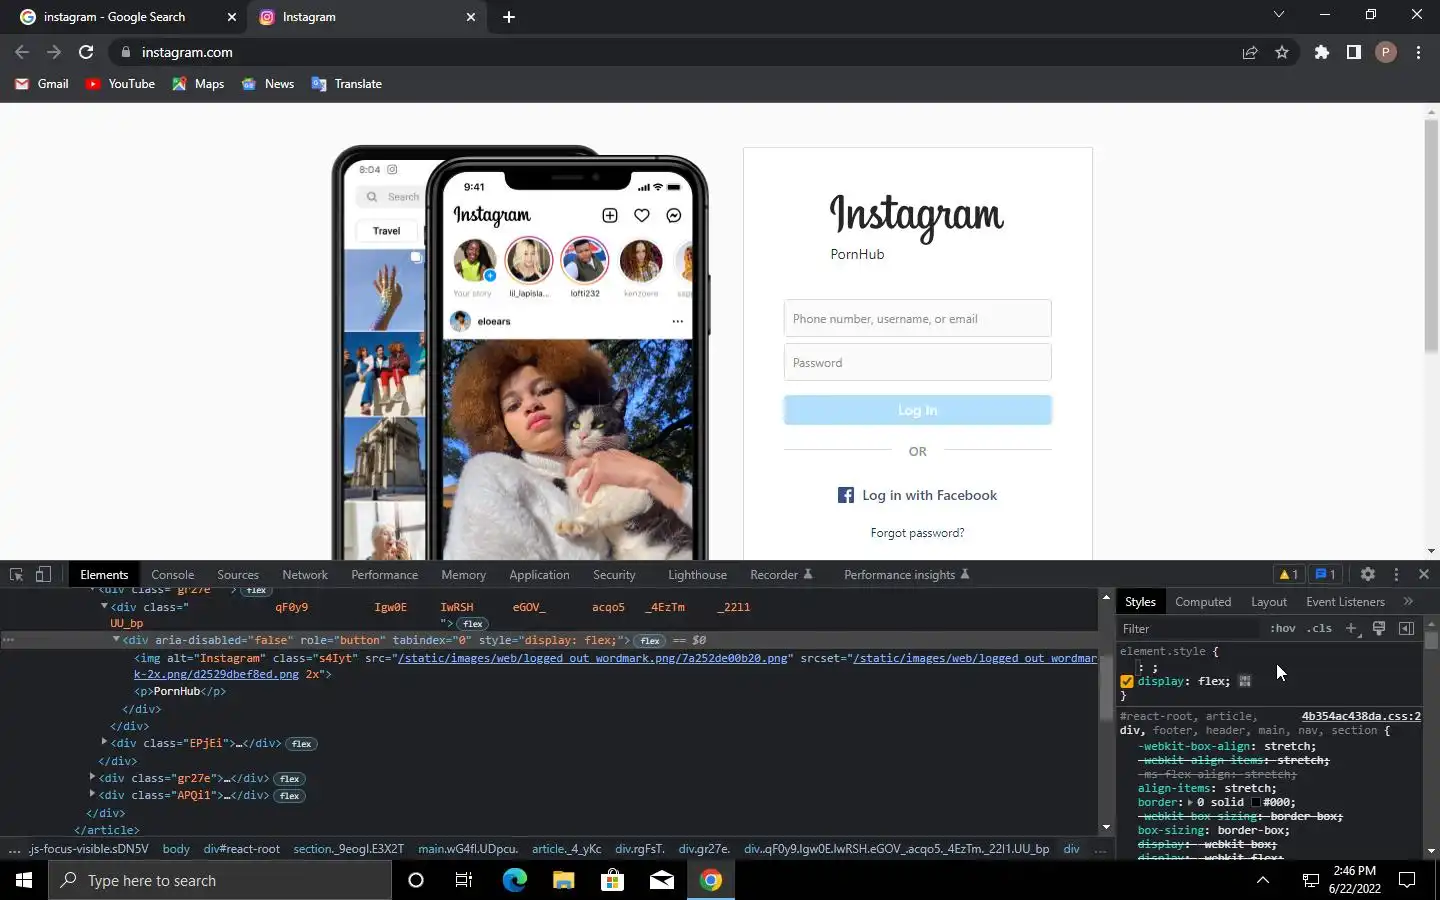Focus the Styles Filter box
Viewport: 1440px width, 900px height.
[1190, 628]
